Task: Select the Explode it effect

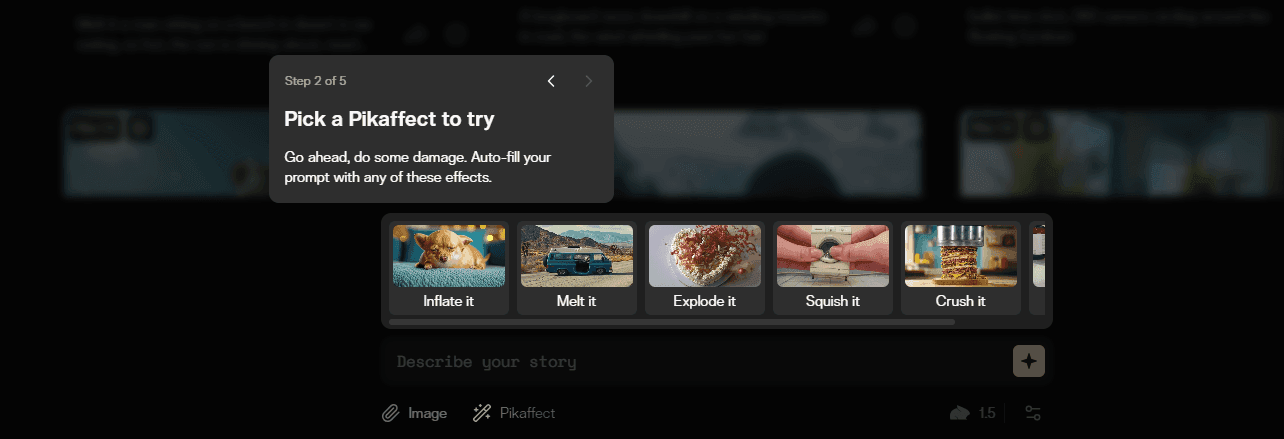Action: click(x=705, y=268)
